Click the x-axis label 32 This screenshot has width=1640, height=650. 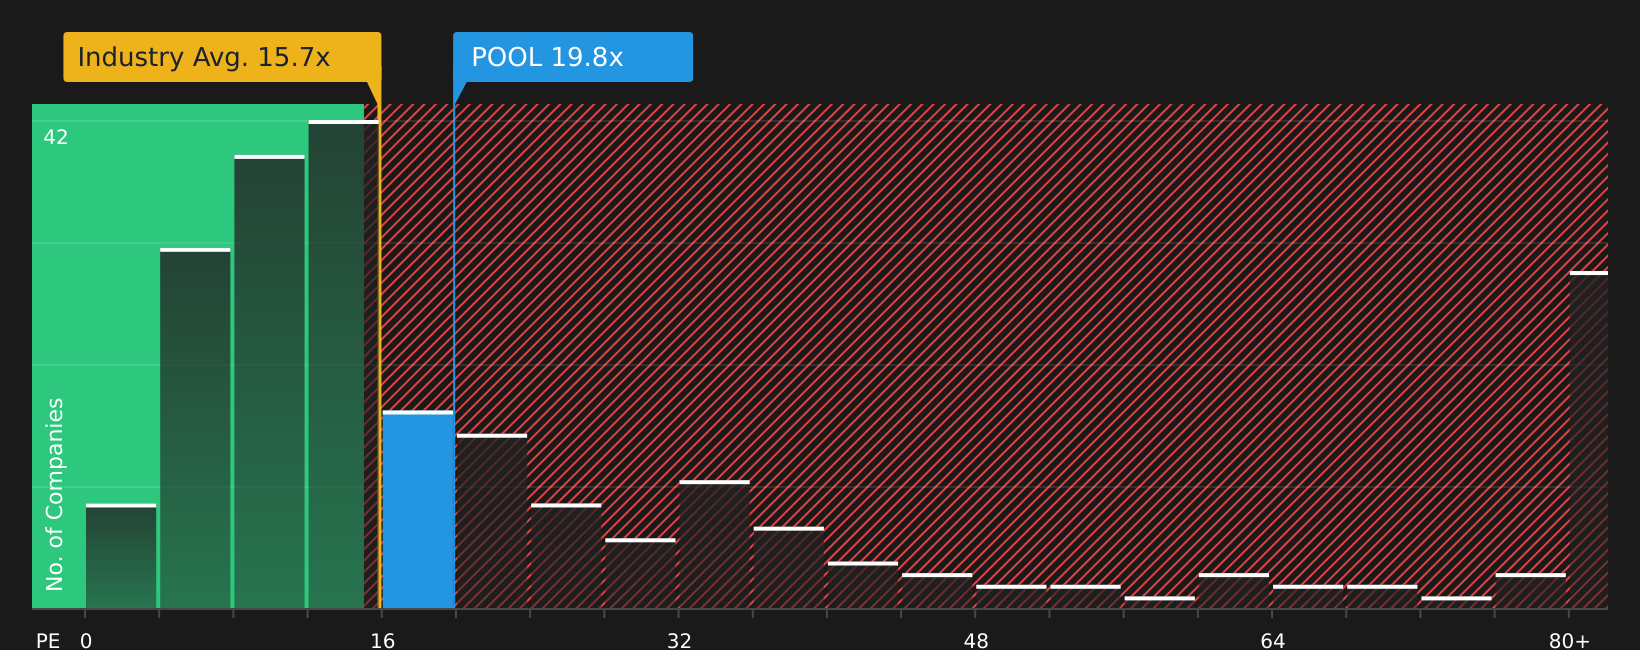pos(679,640)
